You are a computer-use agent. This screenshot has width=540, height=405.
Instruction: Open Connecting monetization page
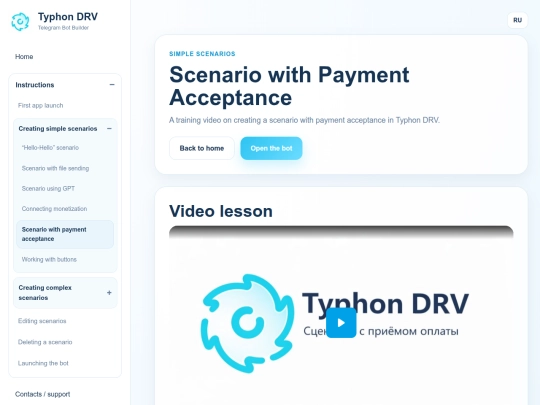click(54, 209)
